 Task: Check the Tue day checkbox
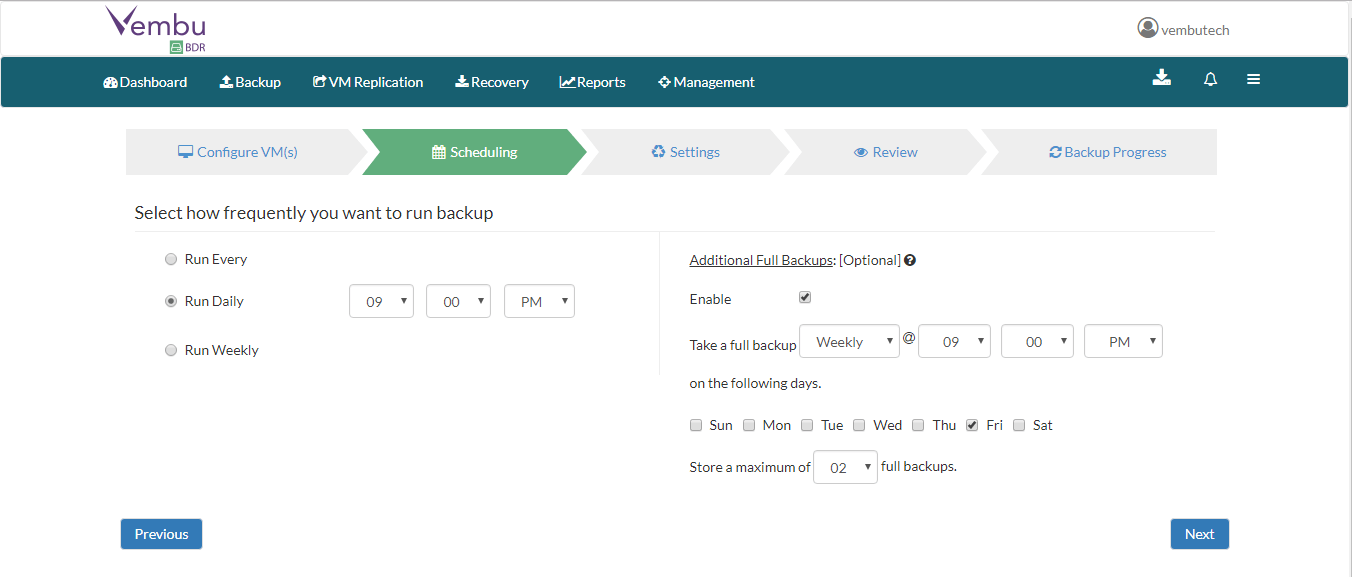pyautogui.click(x=807, y=425)
